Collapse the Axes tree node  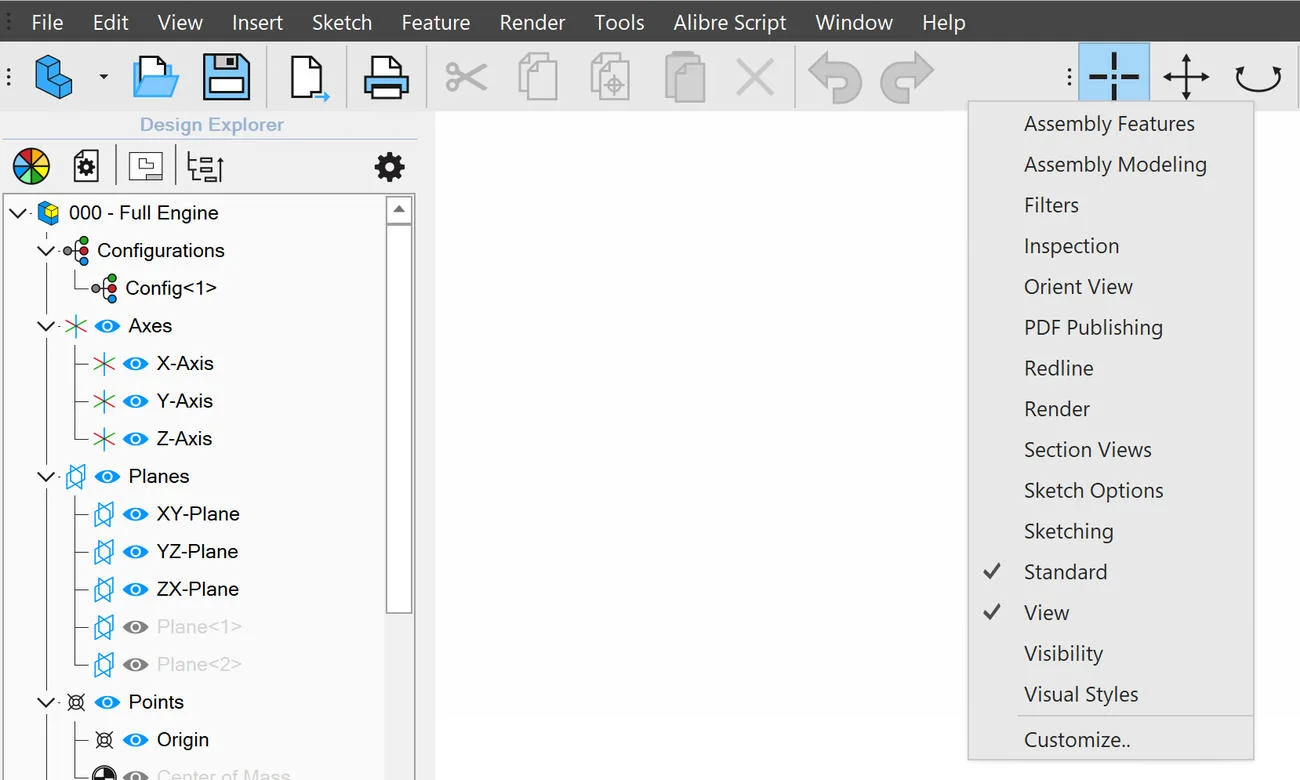(46, 326)
